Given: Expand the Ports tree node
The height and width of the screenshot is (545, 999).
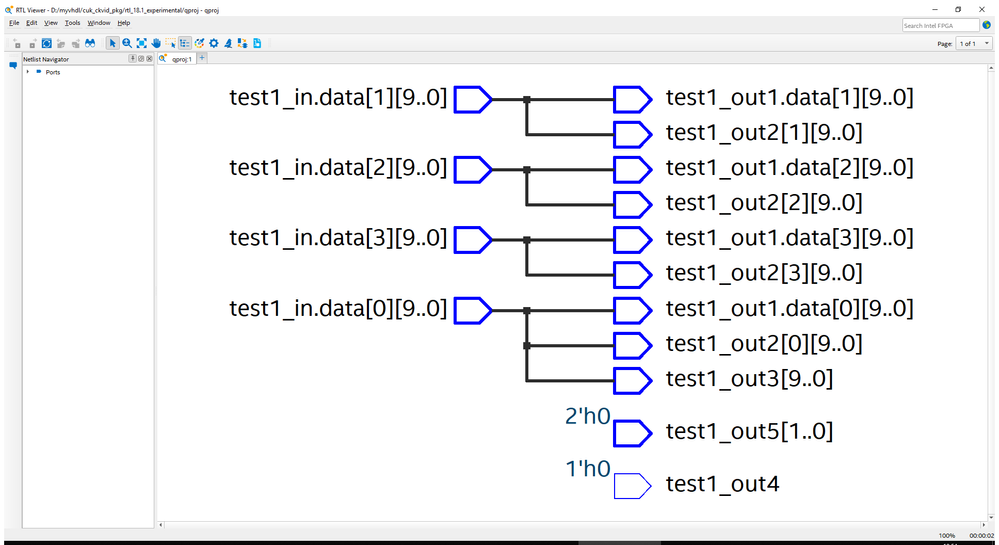Looking at the screenshot, I should tap(28, 72).
